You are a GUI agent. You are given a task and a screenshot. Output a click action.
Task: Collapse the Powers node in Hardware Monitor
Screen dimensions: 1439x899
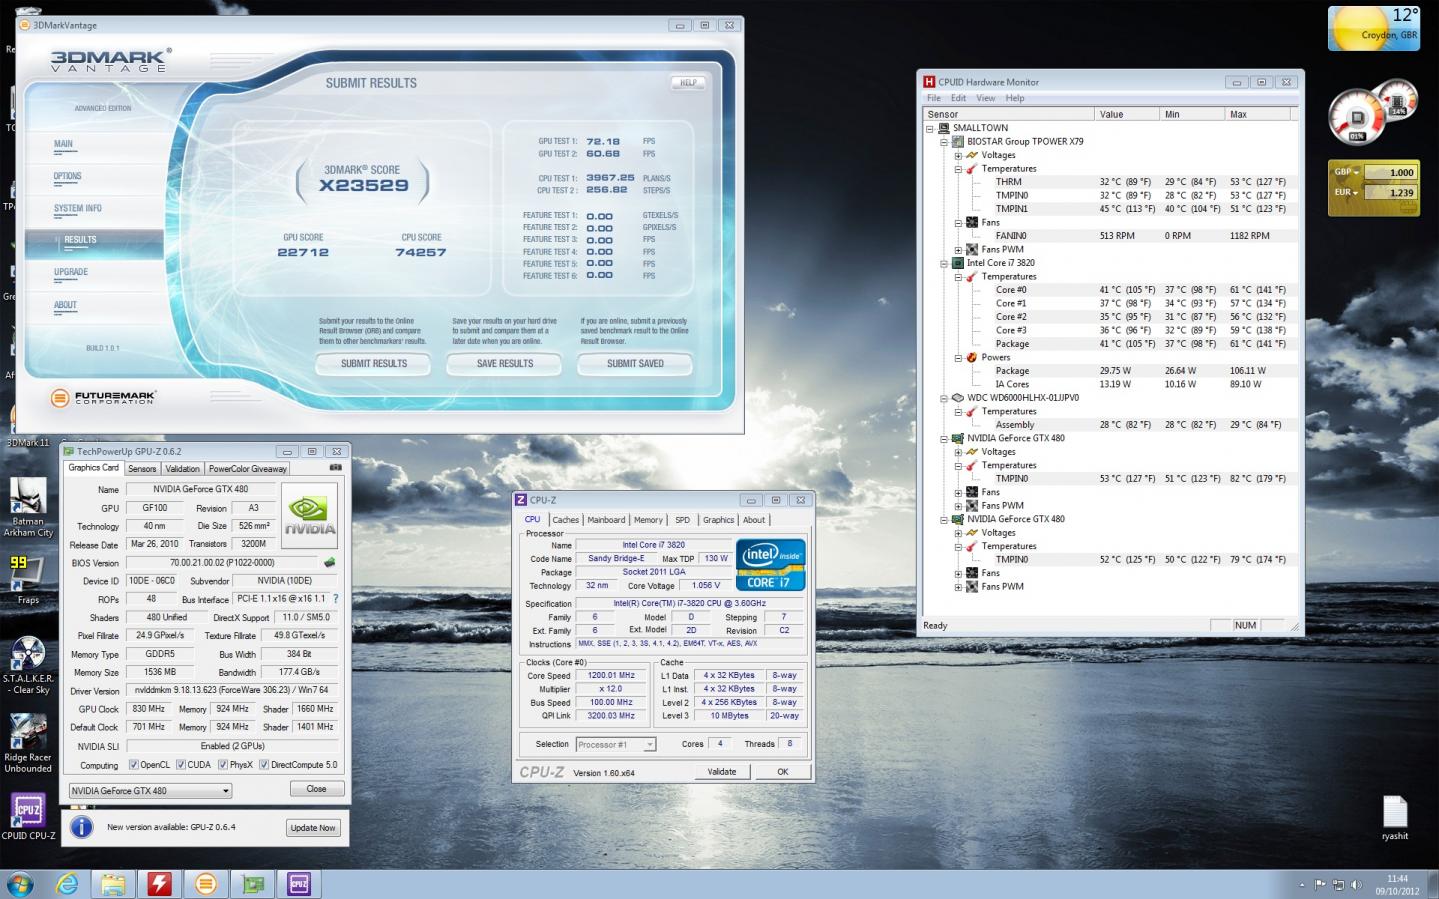point(958,357)
